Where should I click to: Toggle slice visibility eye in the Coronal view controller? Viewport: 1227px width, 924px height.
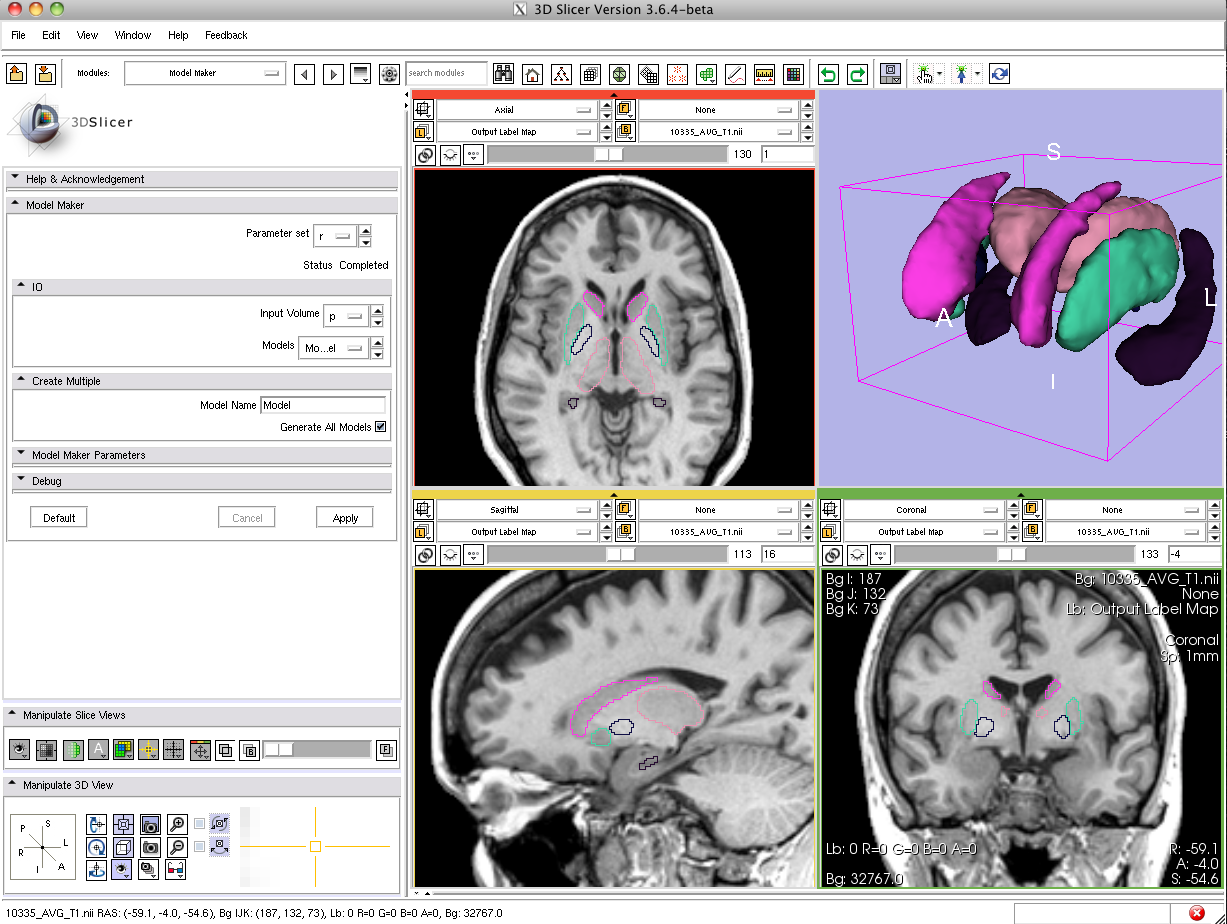coord(856,554)
